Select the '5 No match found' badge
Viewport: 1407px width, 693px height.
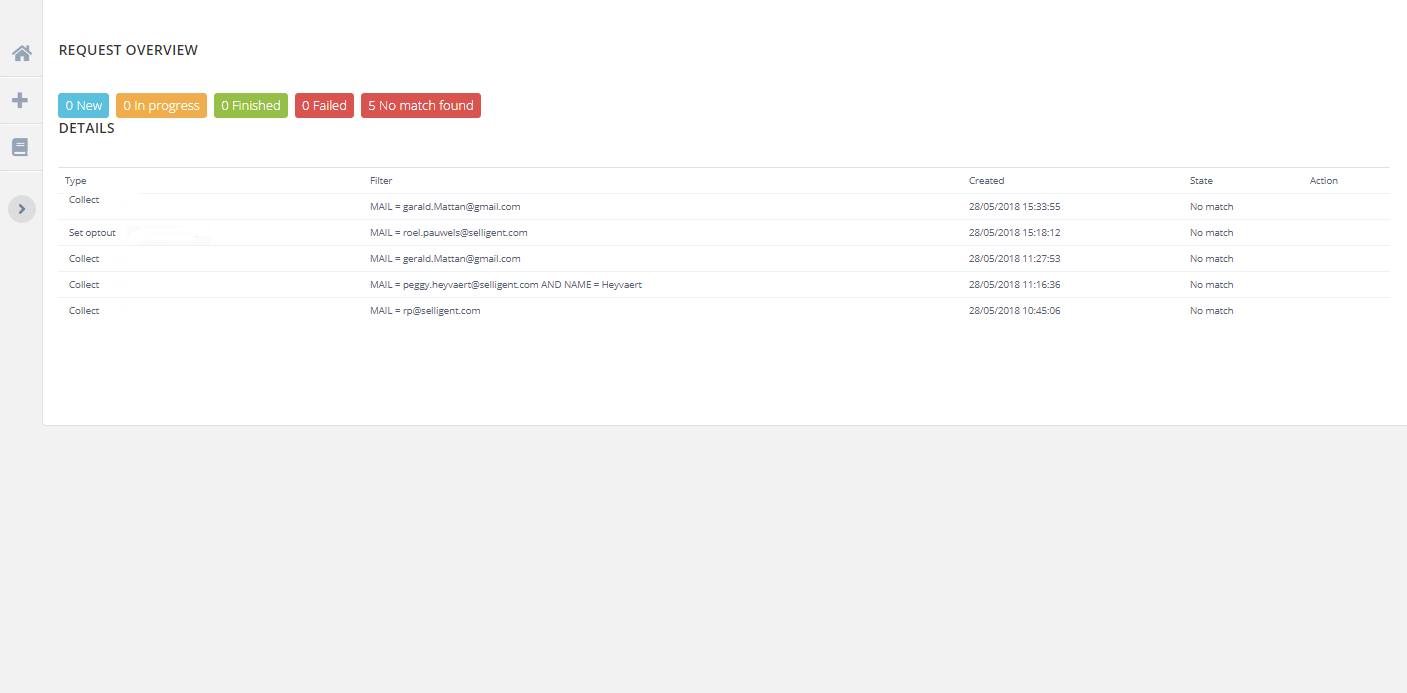420,105
